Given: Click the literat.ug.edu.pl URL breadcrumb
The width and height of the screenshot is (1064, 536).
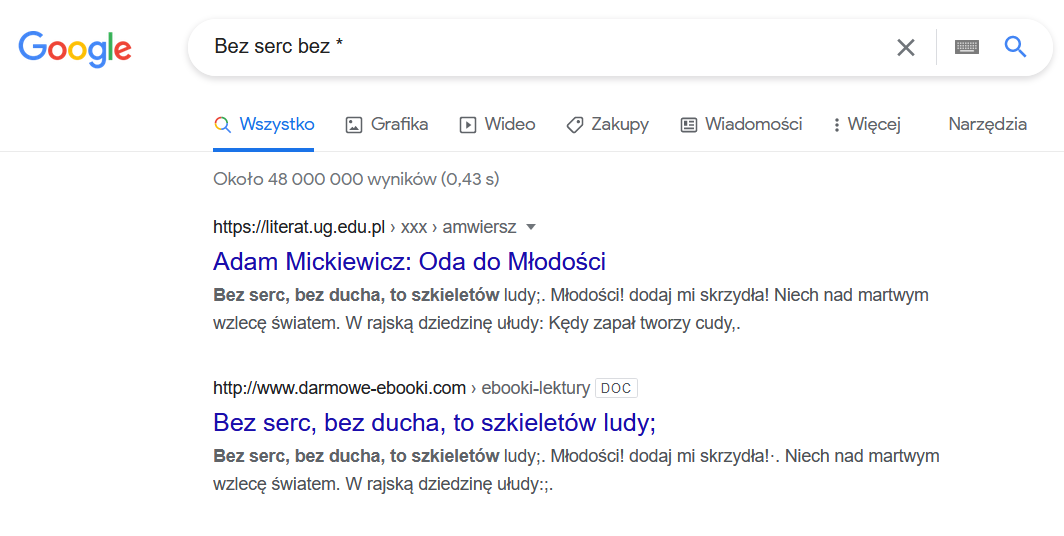Looking at the screenshot, I should 364,227.
